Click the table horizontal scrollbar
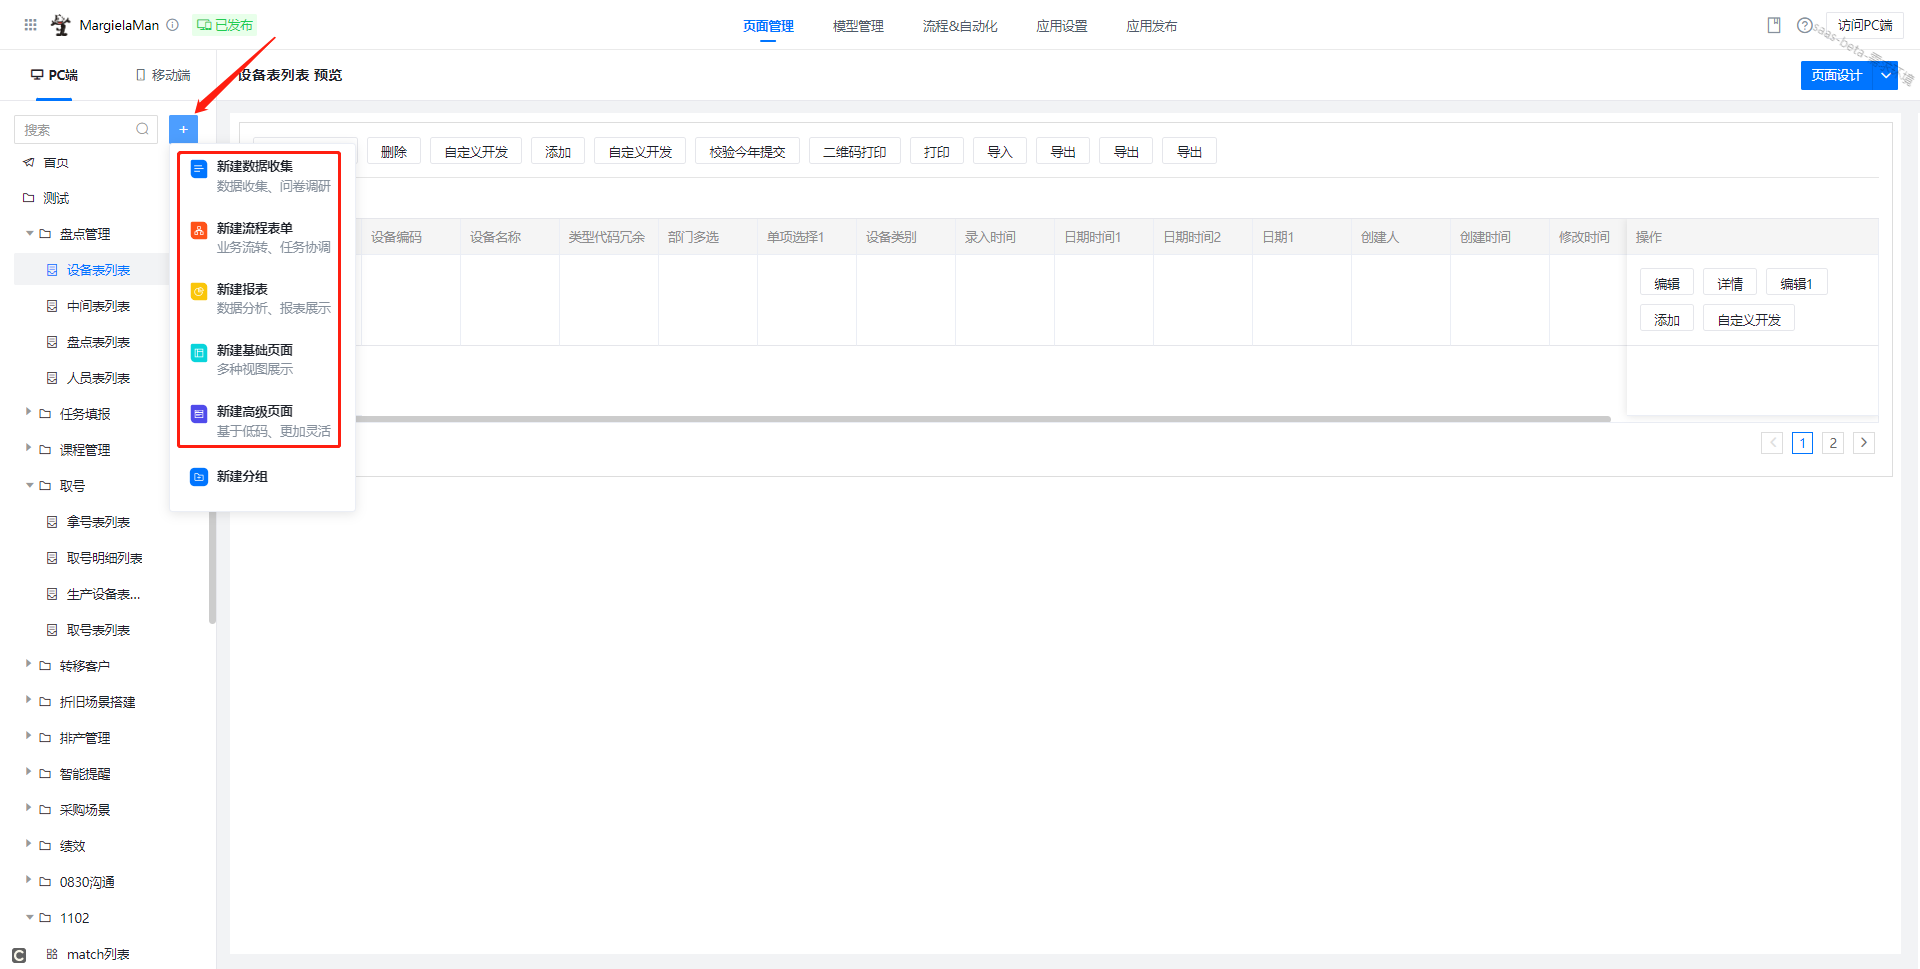 (982, 419)
